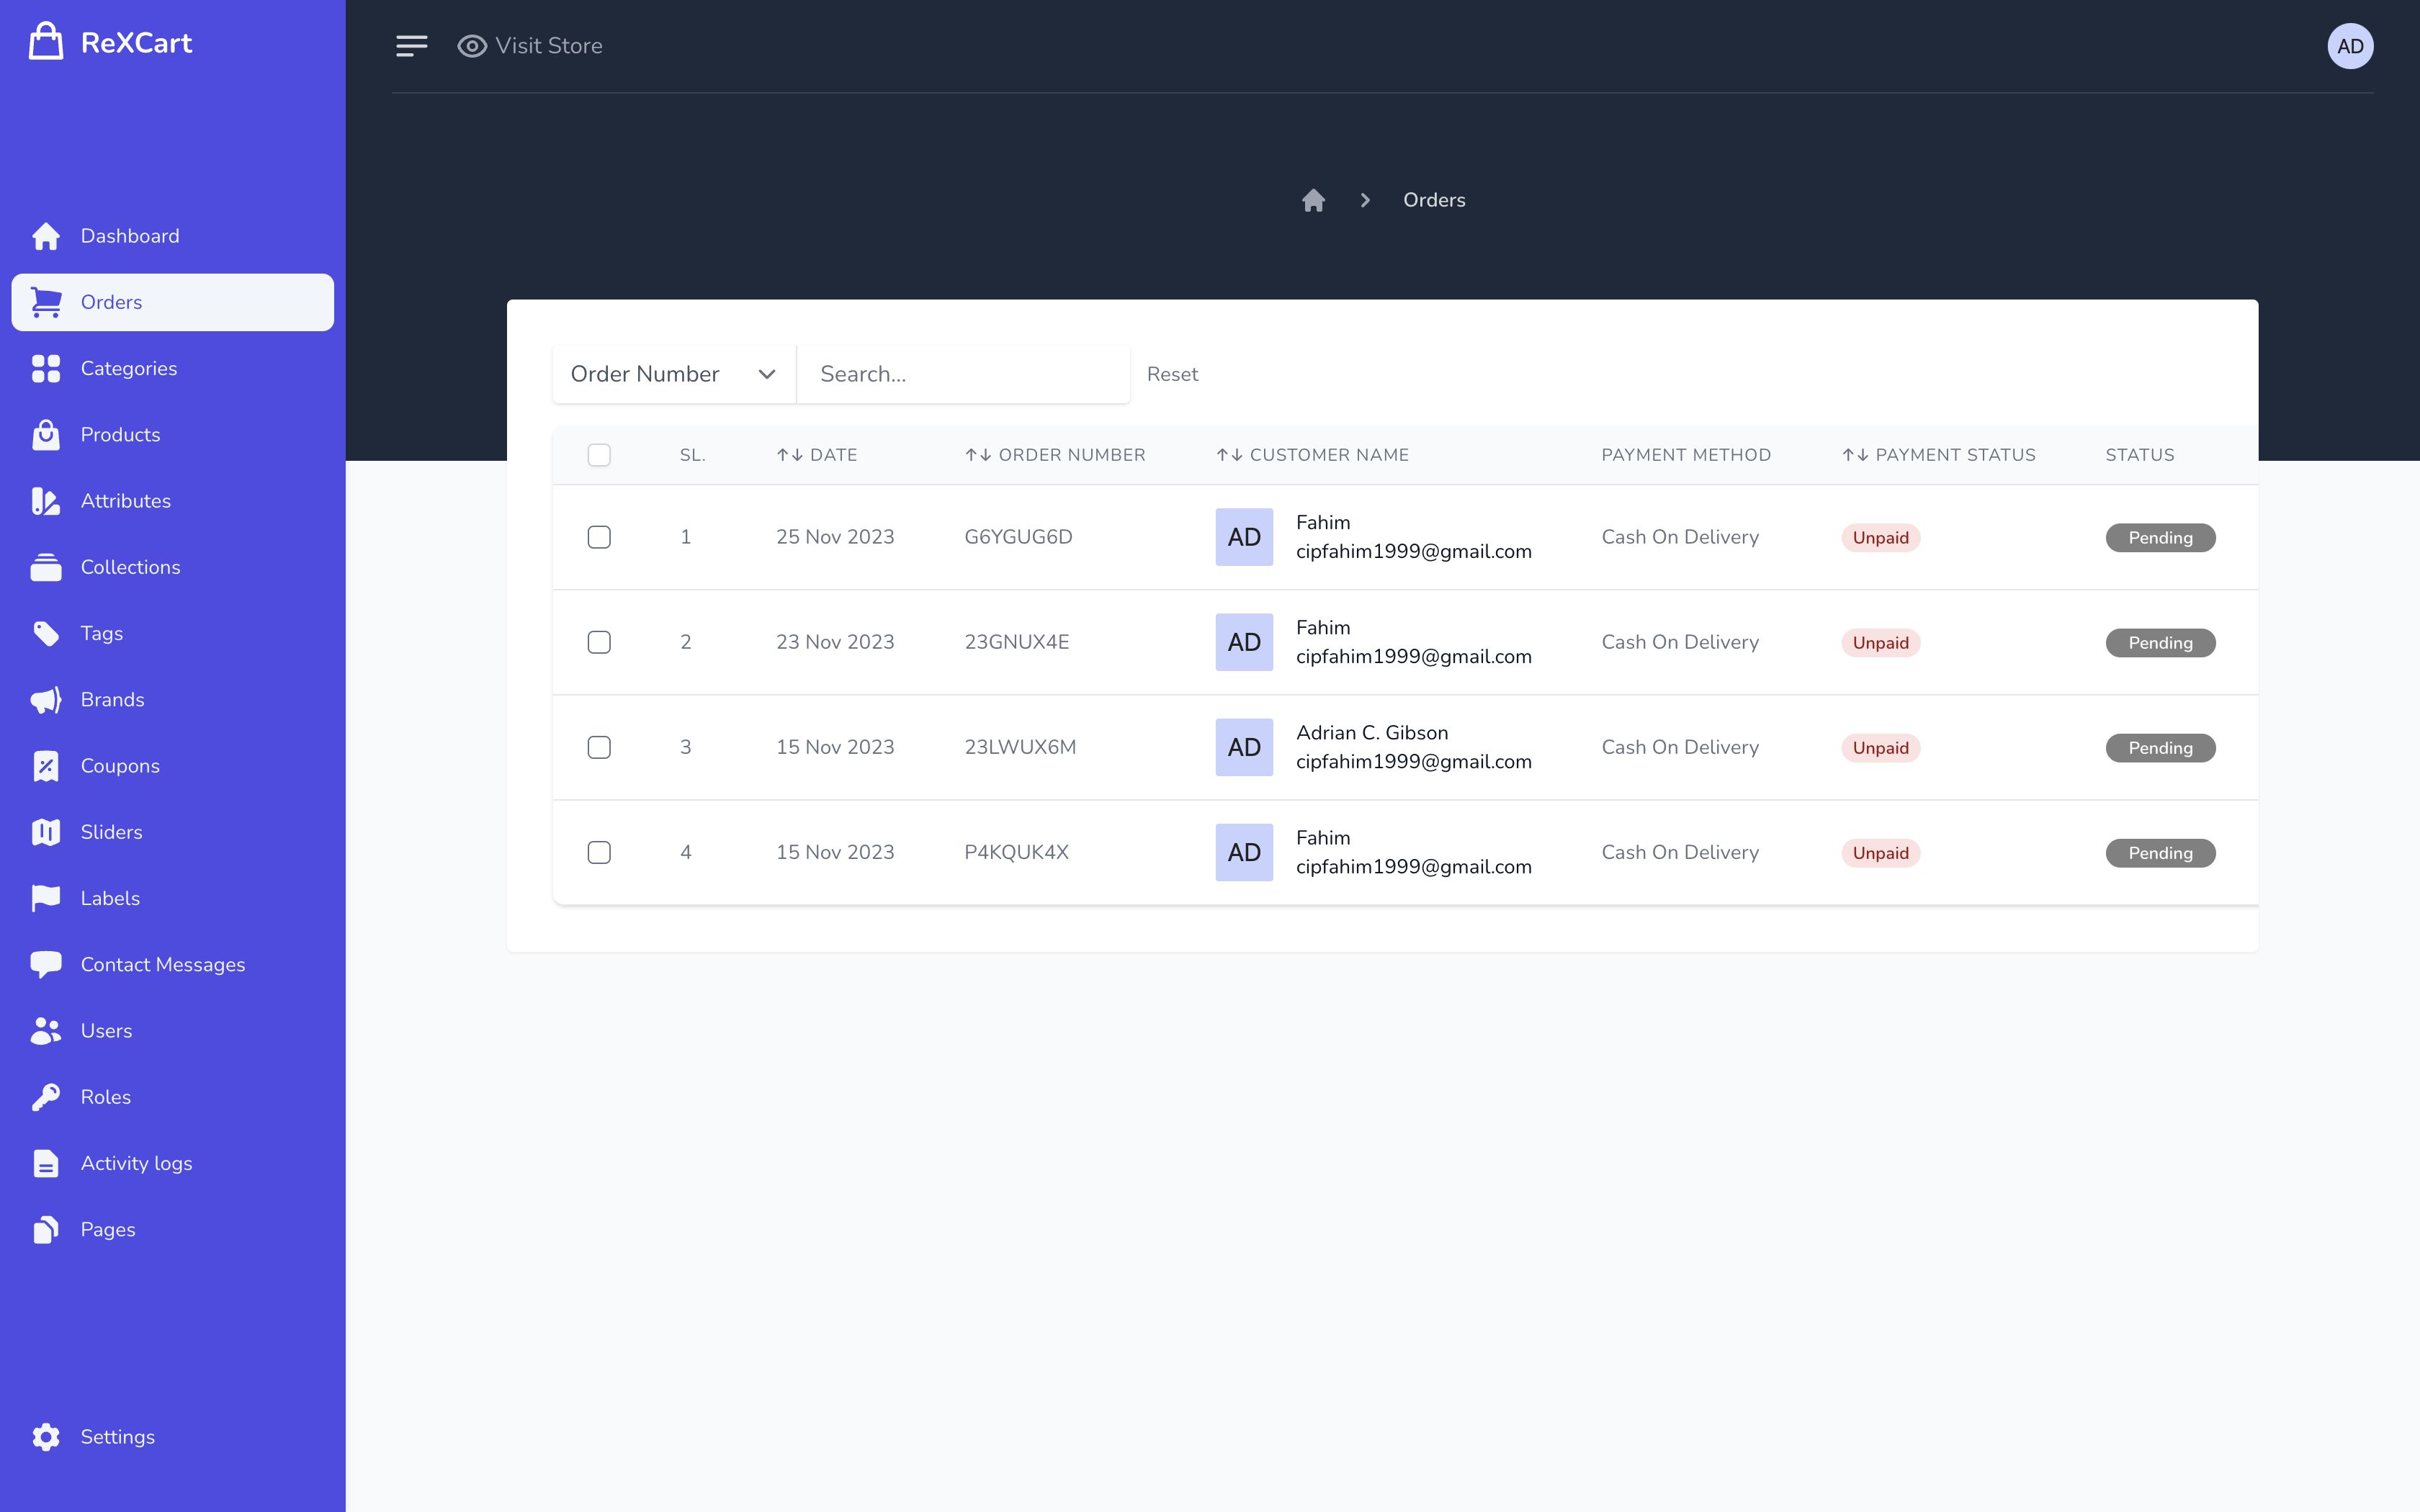
Task: Click the Brands megaphone icon
Action: [46, 700]
